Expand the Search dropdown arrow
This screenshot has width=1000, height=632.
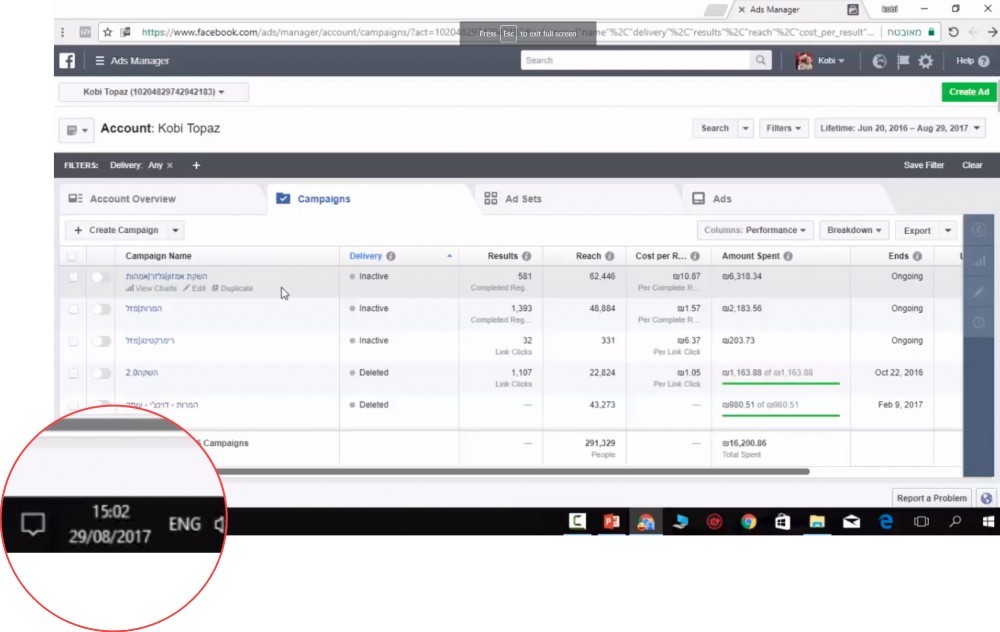[745, 128]
